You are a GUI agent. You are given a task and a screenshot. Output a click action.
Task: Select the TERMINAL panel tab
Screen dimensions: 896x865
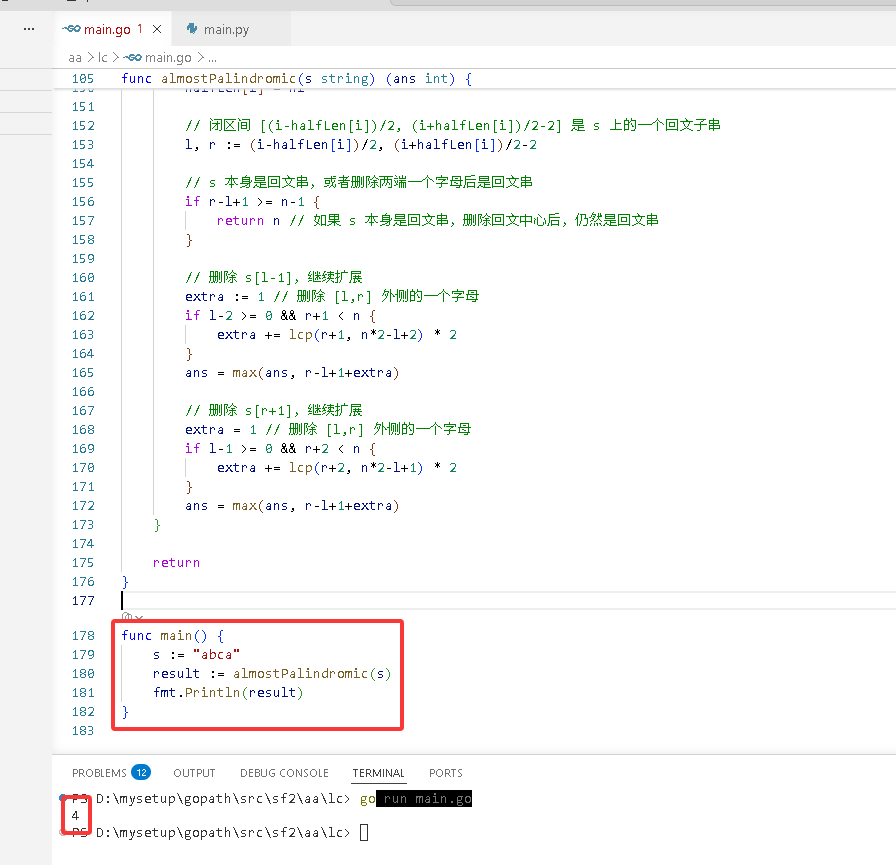378,773
